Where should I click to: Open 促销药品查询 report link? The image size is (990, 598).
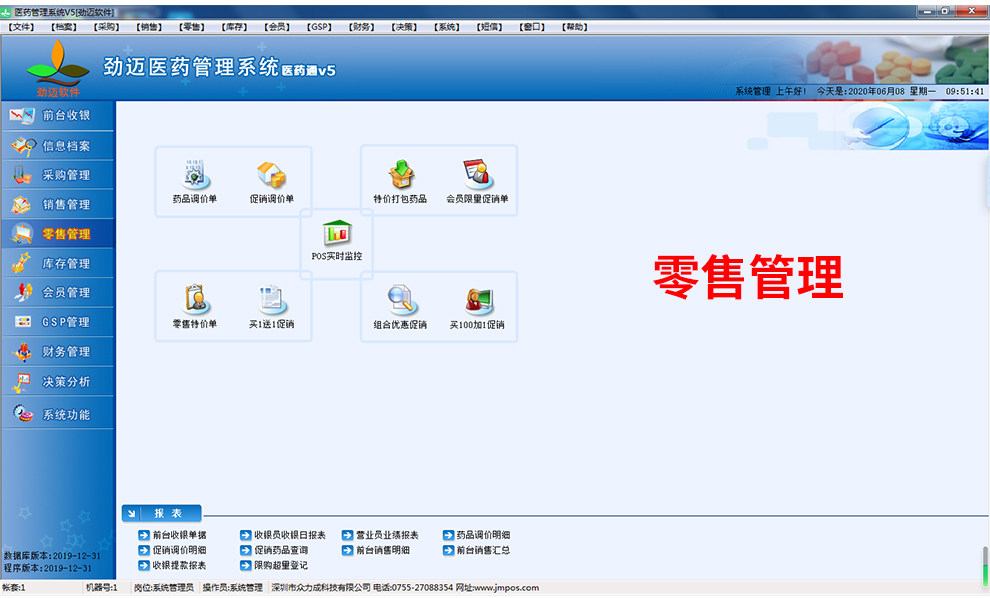281,550
